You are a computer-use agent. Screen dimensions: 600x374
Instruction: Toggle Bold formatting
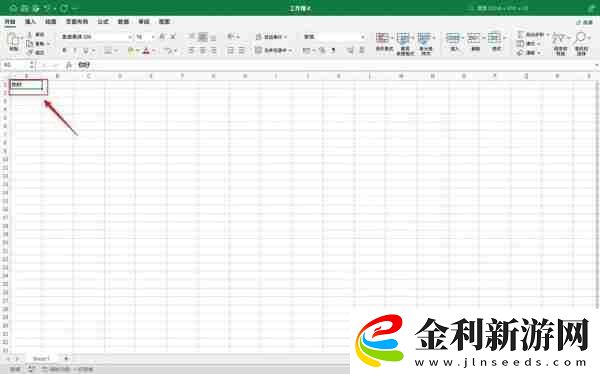pyautogui.click(x=64, y=51)
